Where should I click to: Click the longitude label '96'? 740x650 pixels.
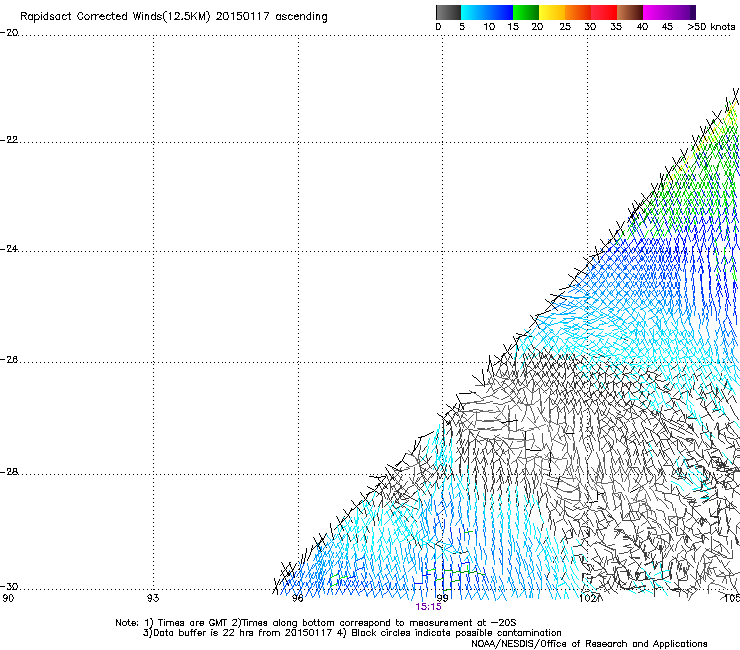tap(298, 598)
